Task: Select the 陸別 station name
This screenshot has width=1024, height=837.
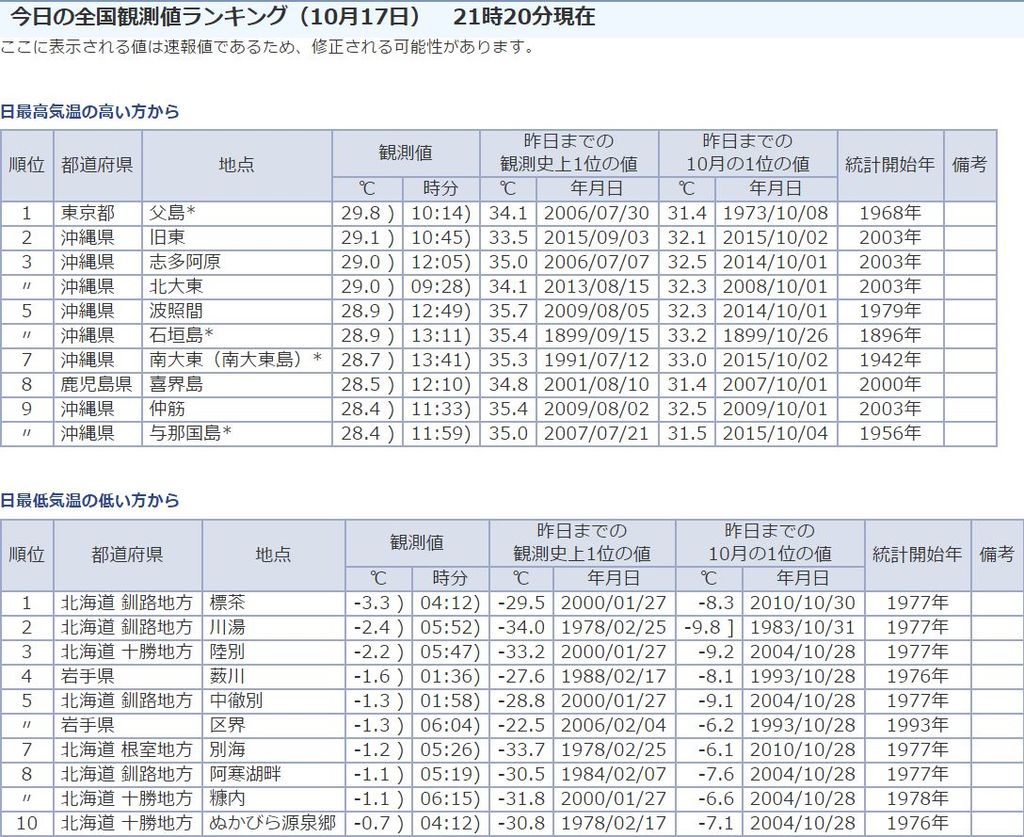Action: pos(227,652)
